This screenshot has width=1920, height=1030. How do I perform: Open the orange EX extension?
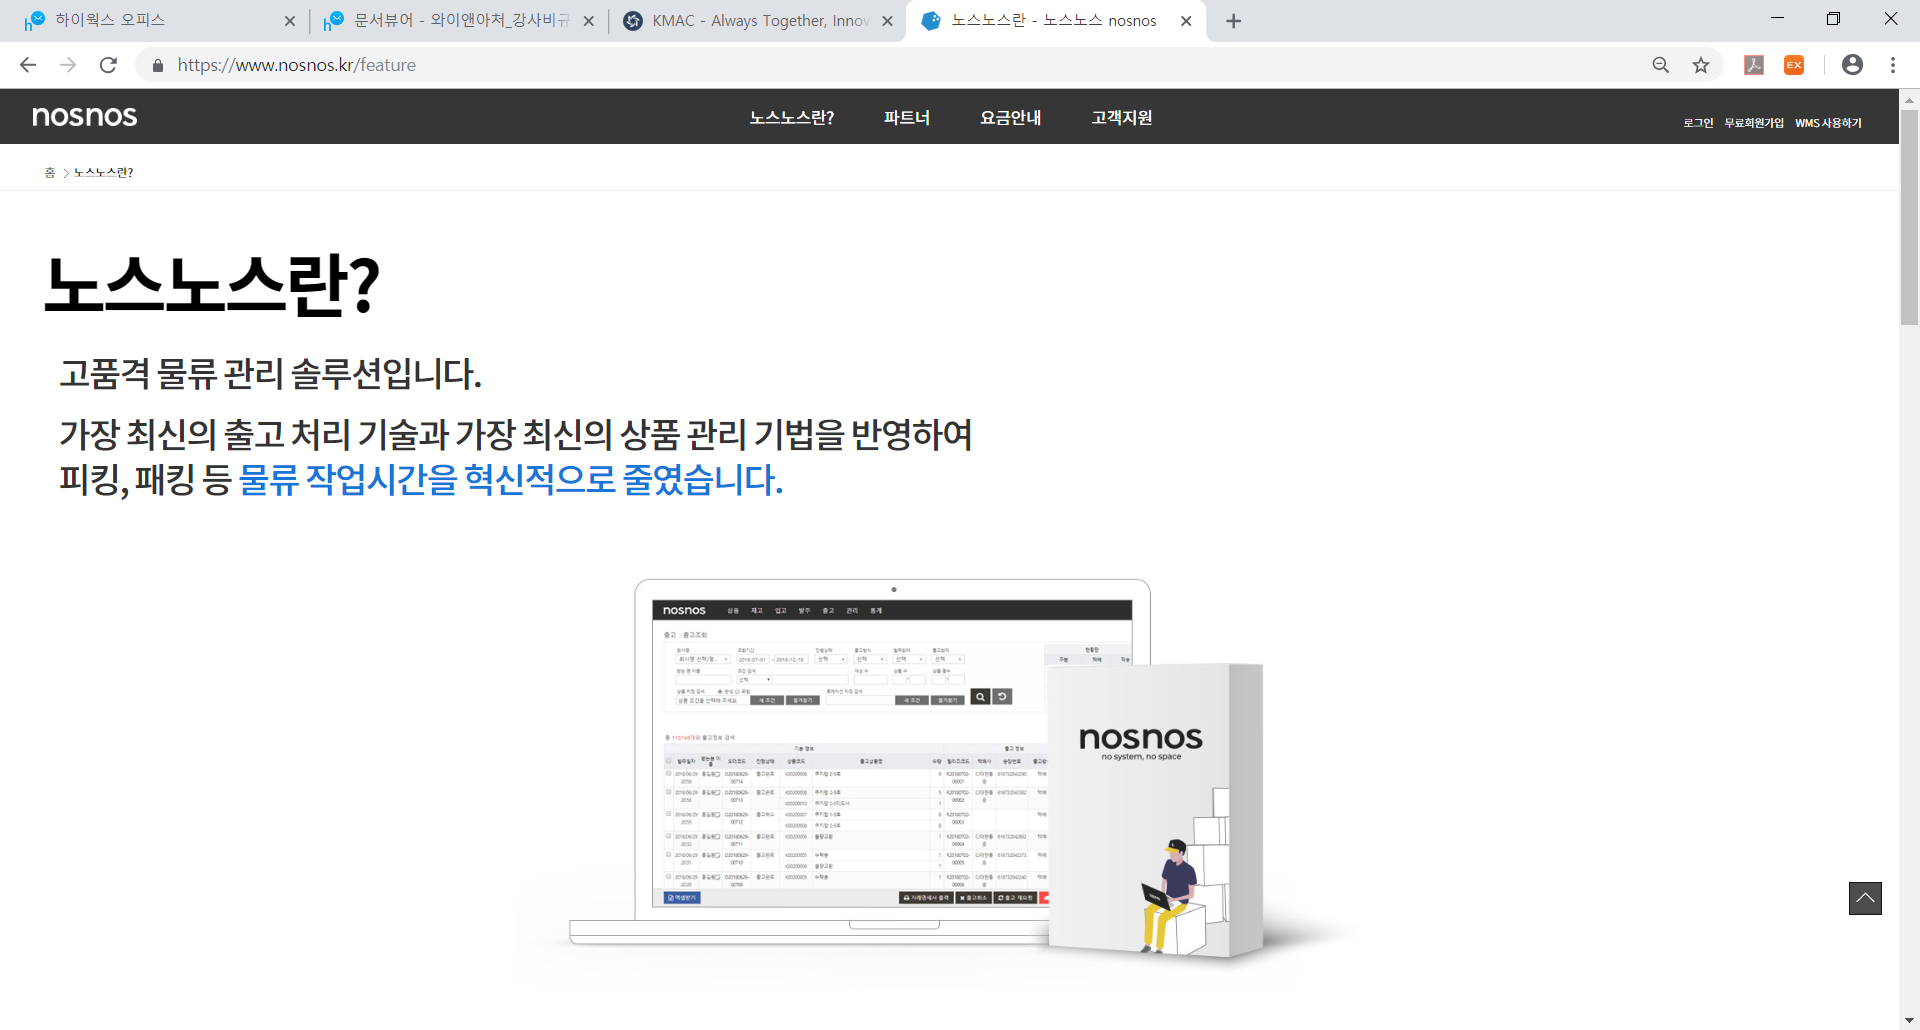pos(1794,65)
